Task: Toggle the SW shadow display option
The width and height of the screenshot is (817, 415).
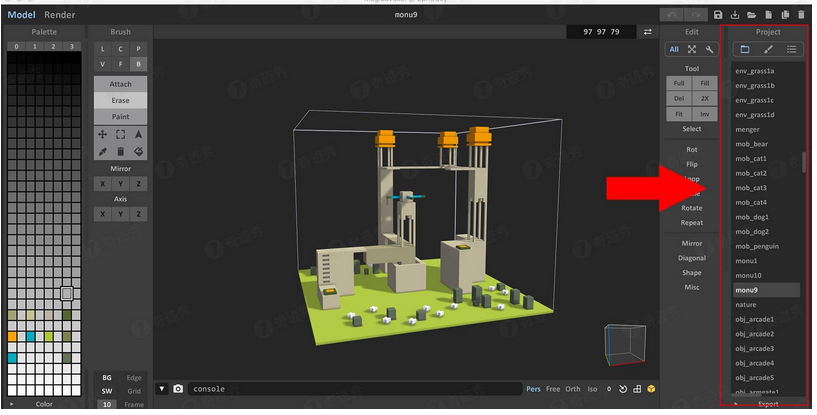Action: pos(107,391)
